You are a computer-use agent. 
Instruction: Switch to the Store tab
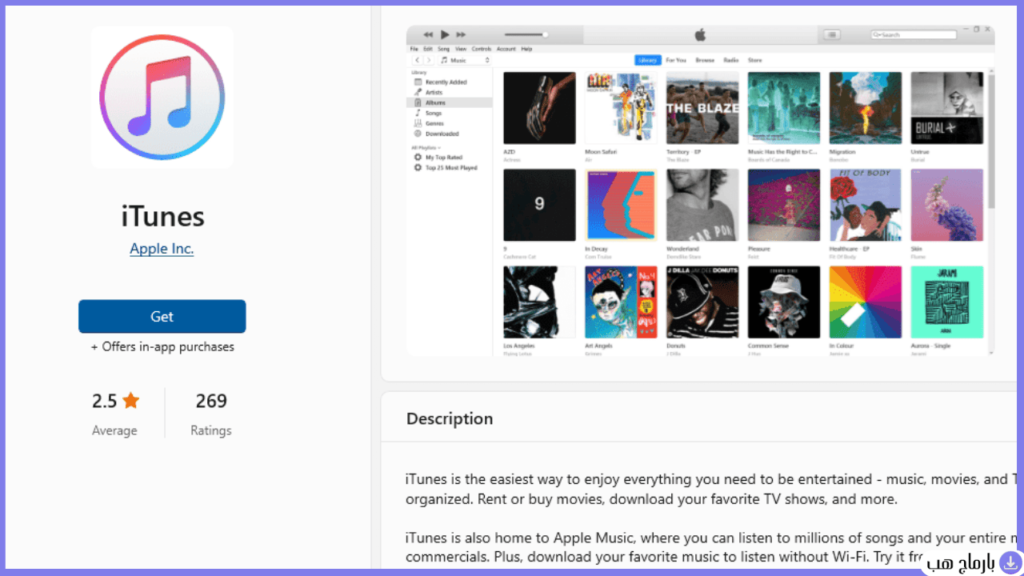pyautogui.click(x=755, y=60)
